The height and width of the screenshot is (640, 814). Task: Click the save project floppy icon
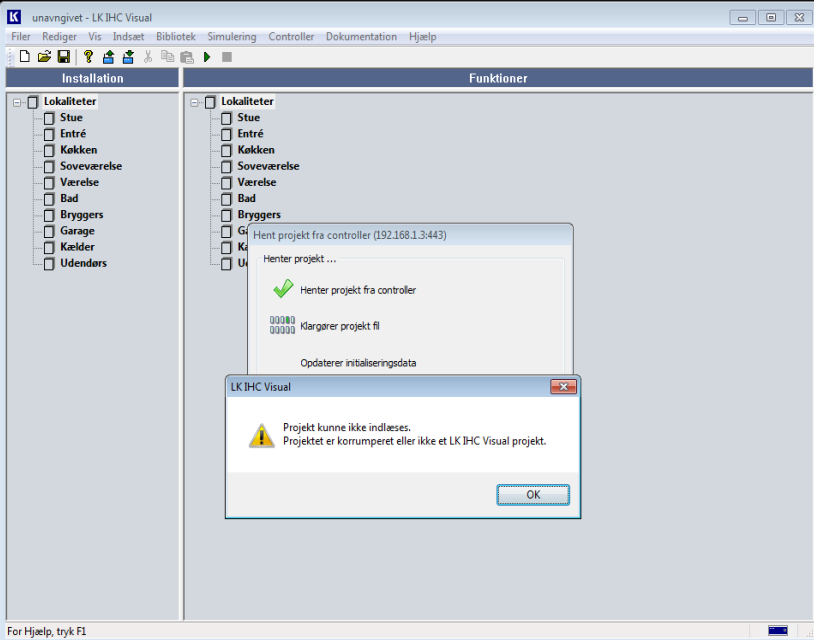pyautogui.click(x=63, y=57)
